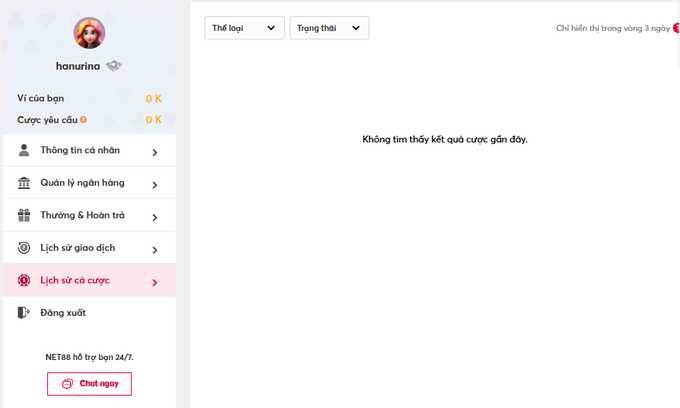Click the Ví của bạn balance amount
Image resolution: width=680 pixels, height=408 pixels.
coord(153,99)
